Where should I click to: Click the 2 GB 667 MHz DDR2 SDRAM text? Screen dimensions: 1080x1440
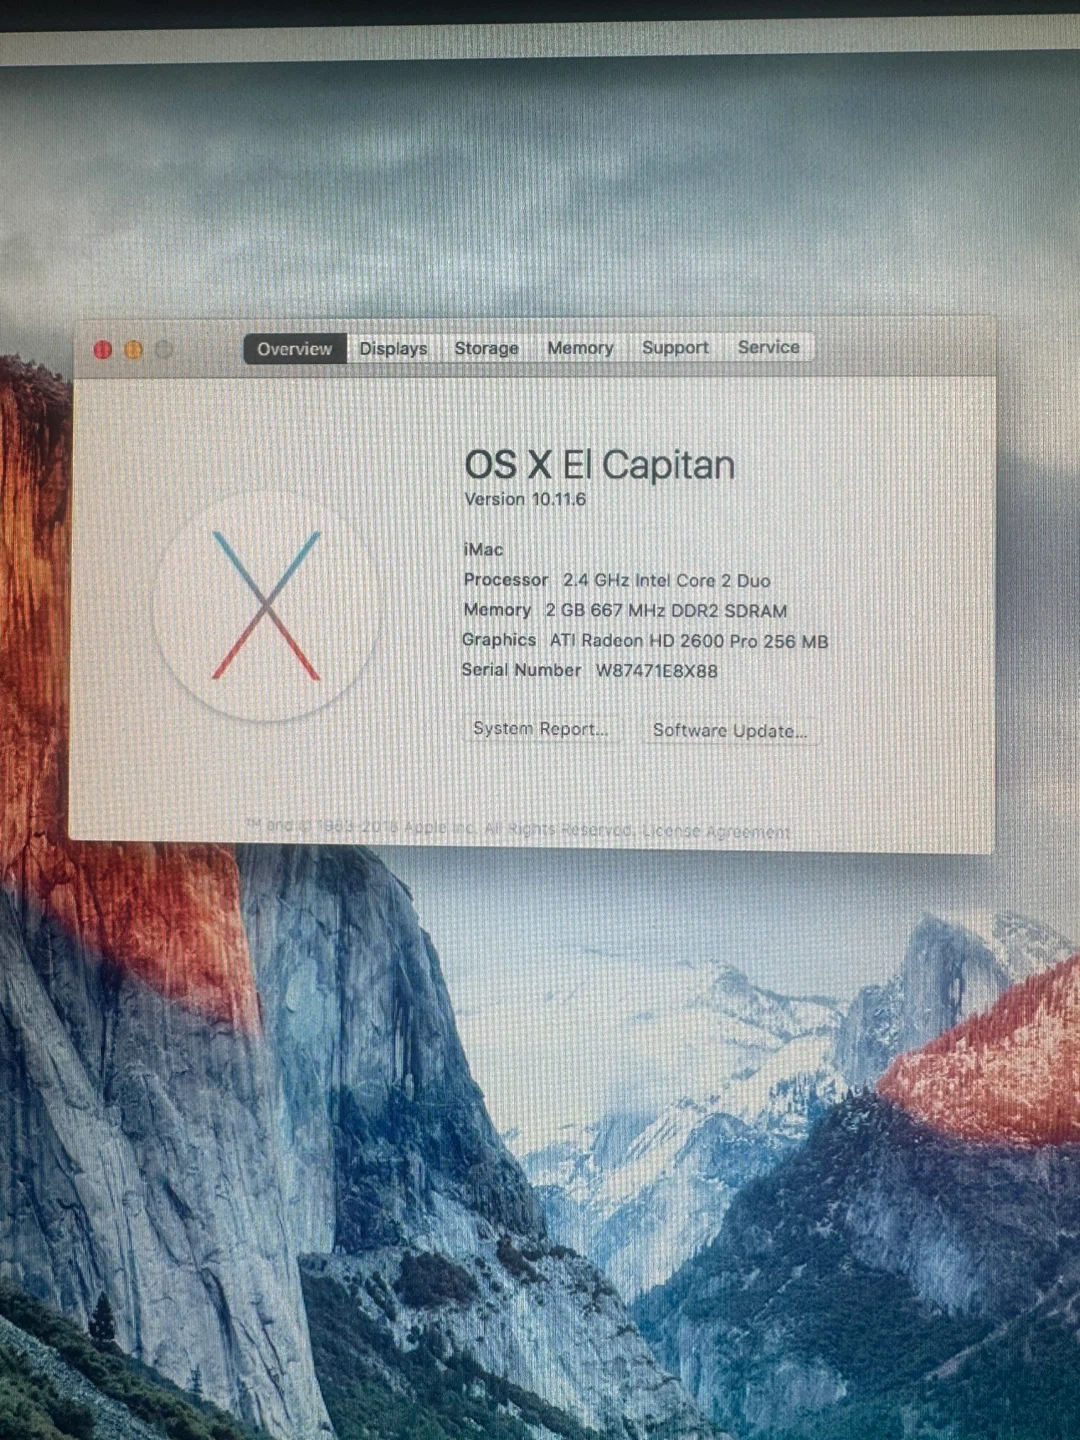pyautogui.click(x=666, y=611)
